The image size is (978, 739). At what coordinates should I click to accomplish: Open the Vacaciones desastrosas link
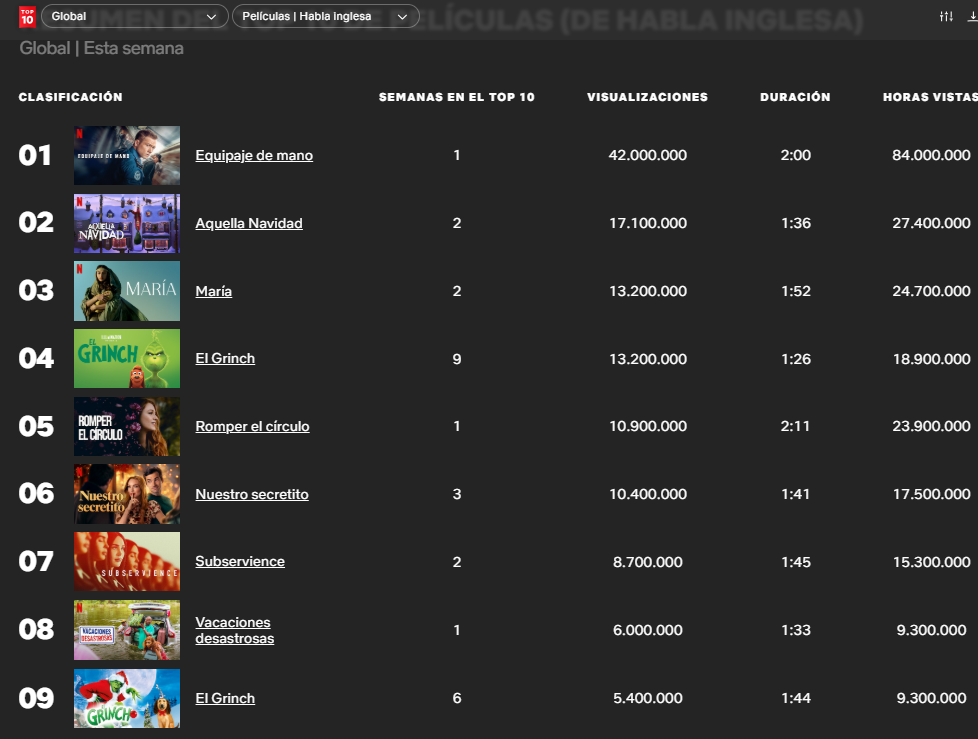click(x=235, y=630)
